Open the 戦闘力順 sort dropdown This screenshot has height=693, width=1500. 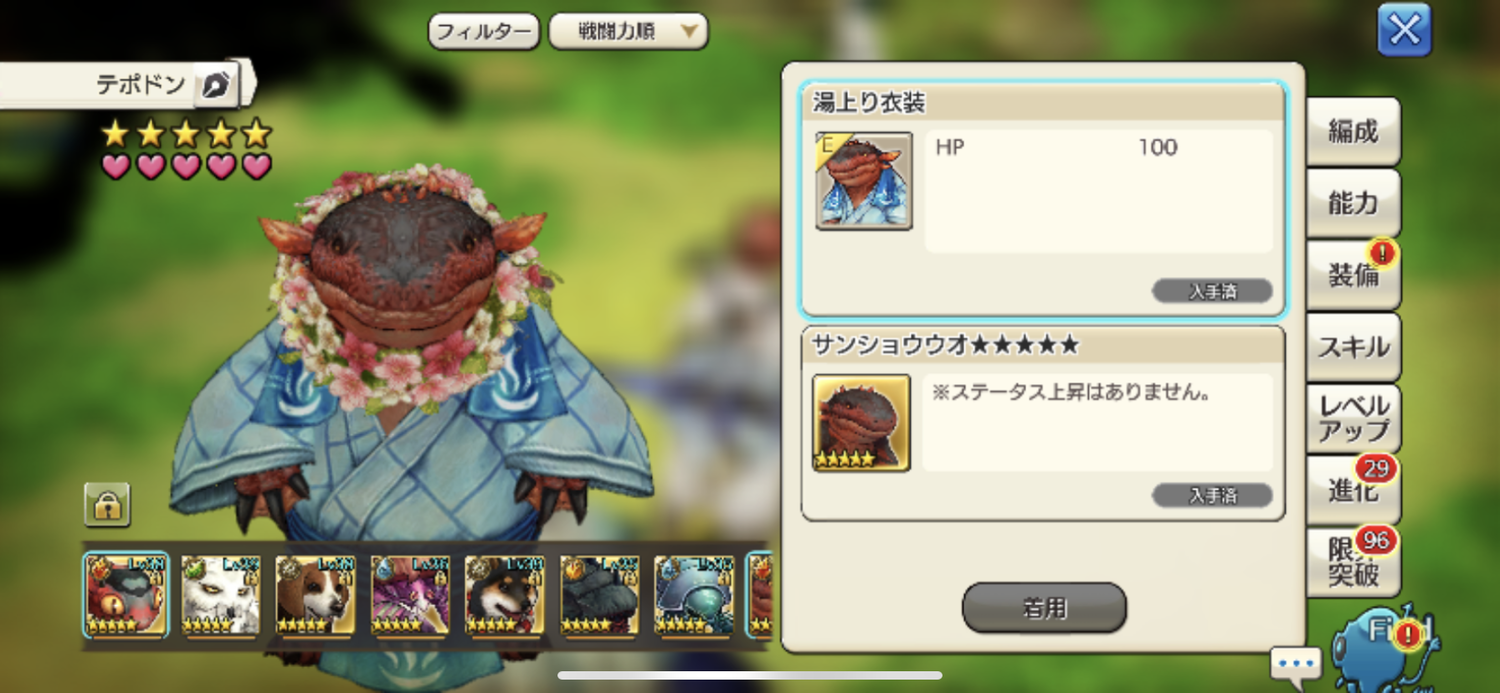point(628,32)
